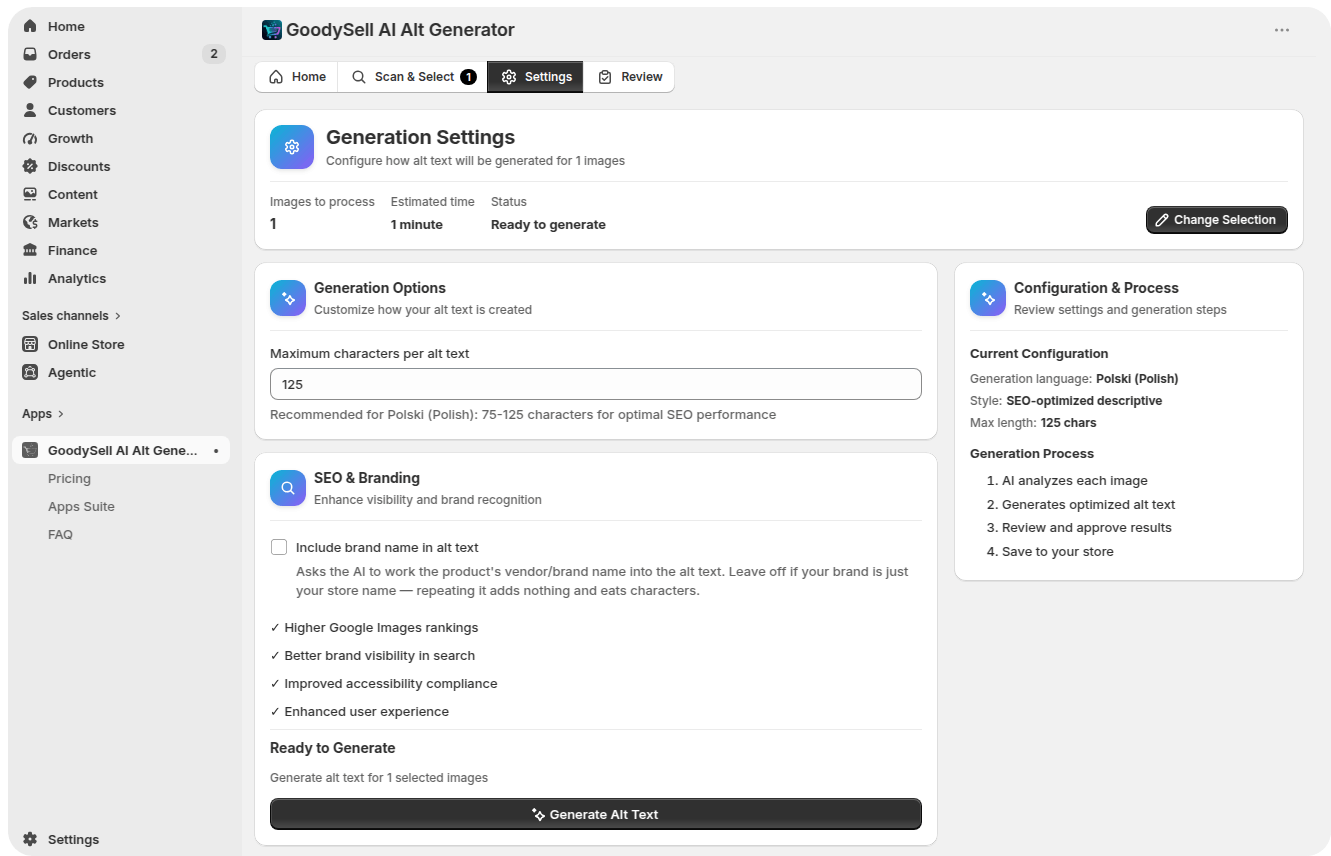The width and height of the screenshot is (1331, 856).
Task: Click the Include brand name description text
Action: (x=602, y=581)
